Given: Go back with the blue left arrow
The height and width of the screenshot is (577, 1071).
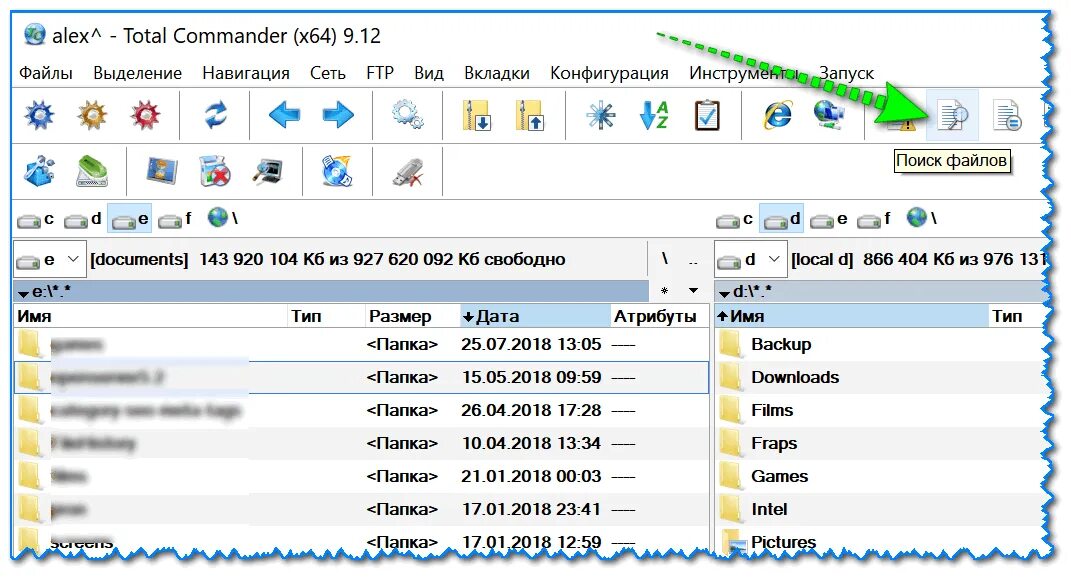Looking at the screenshot, I should [284, 115].
